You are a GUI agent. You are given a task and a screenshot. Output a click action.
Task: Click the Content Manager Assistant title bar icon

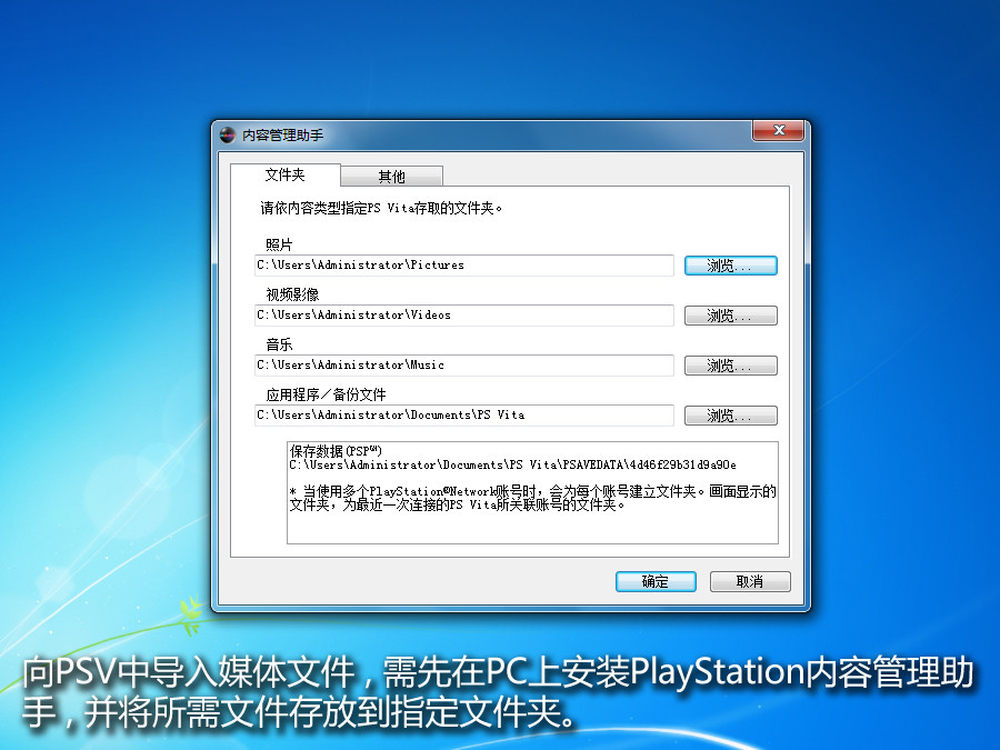click(228, 135)
